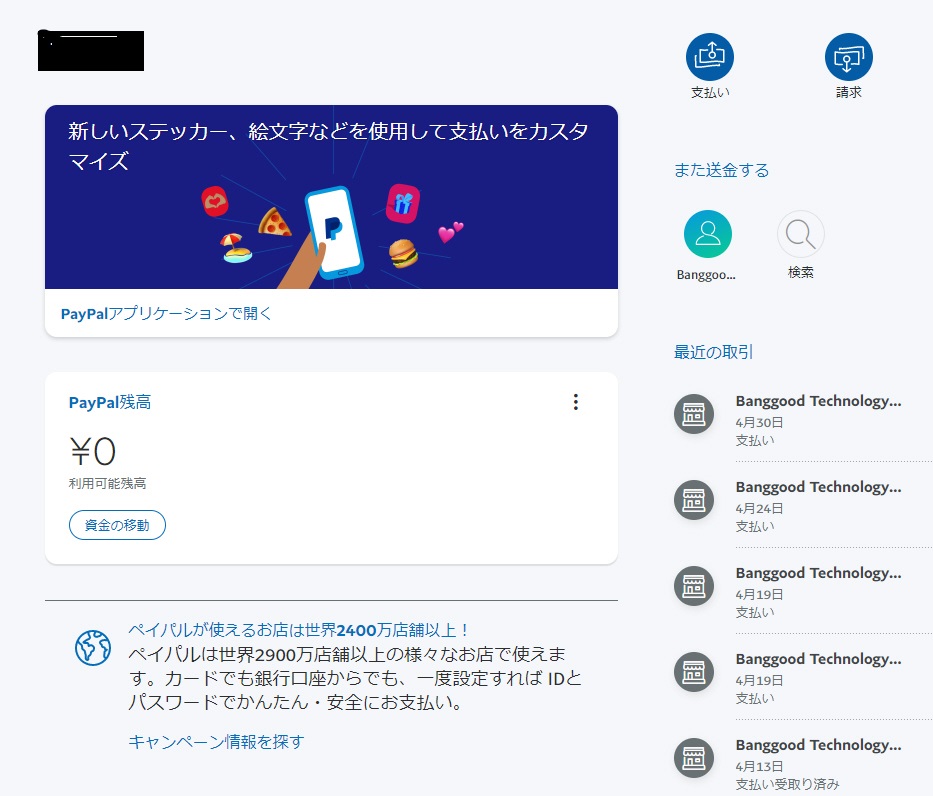The height and width of the screenshot is (796, 933).
Task: Click the 支払い受取り済み status text
Action: point(787,784)
